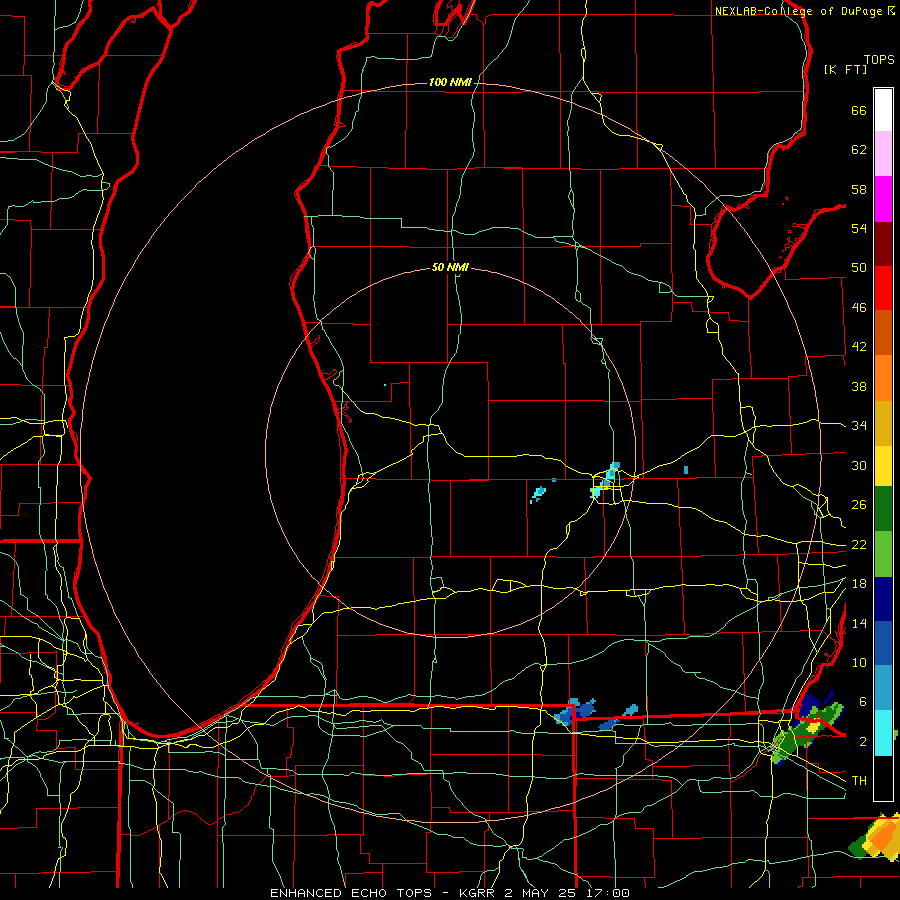Click the light pink legend swatch
The image size is (900, 900).
point(883,153)
